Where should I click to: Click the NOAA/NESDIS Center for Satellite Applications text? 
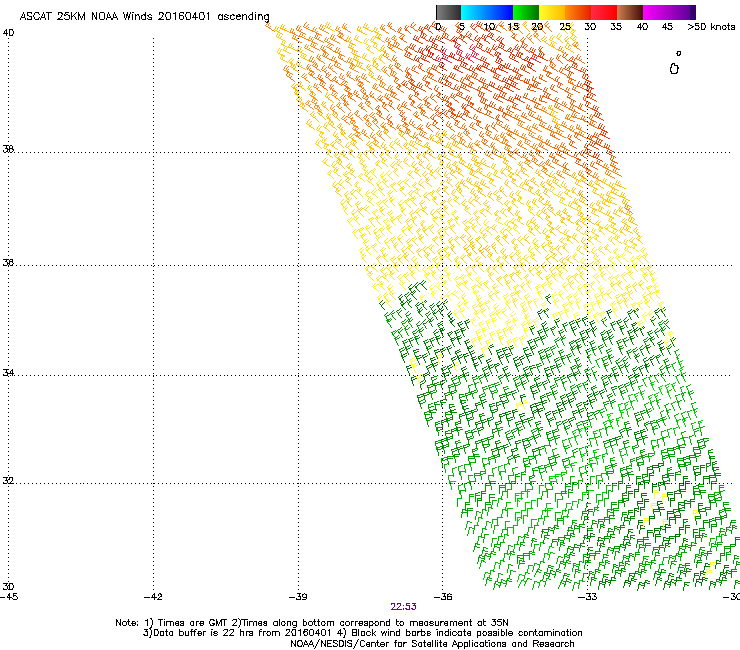pos(432,644)
